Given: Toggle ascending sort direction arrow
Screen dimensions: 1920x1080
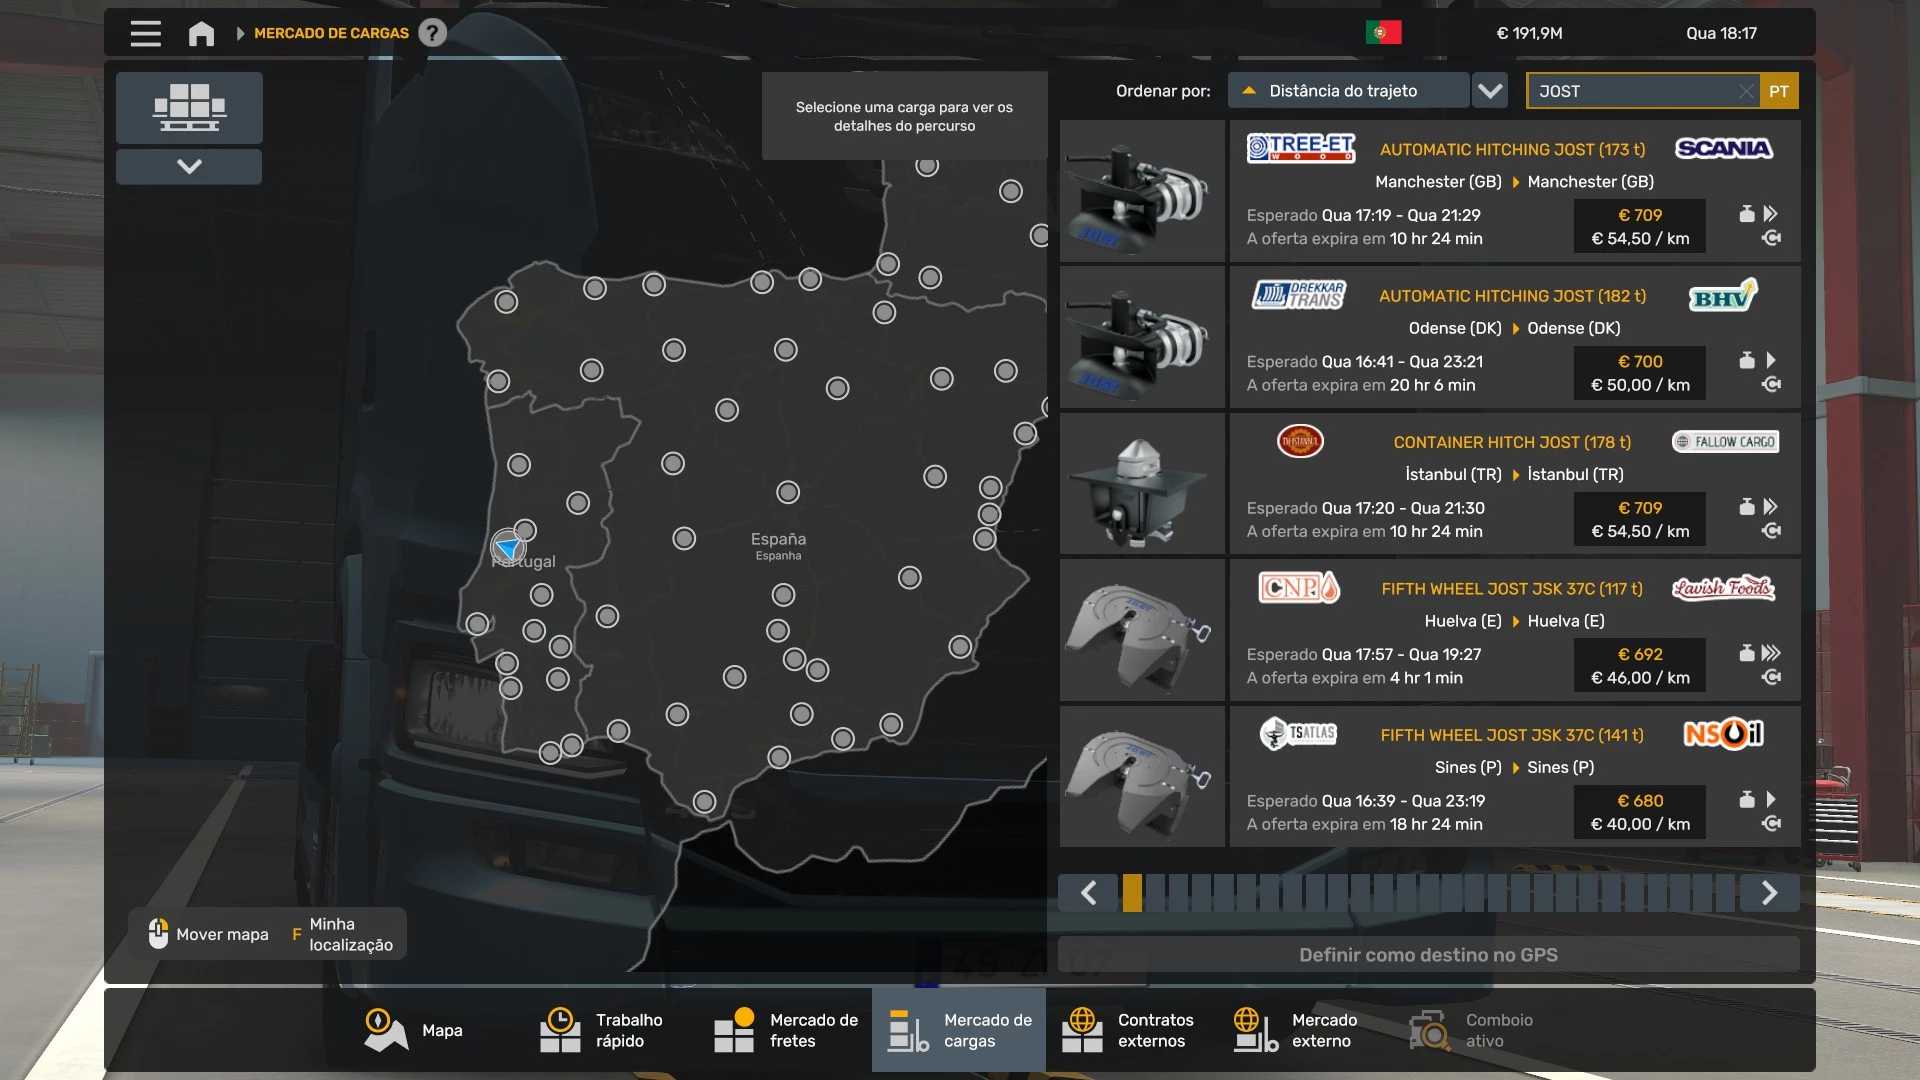Looking at the screenshot, I should pos(1248,91).
